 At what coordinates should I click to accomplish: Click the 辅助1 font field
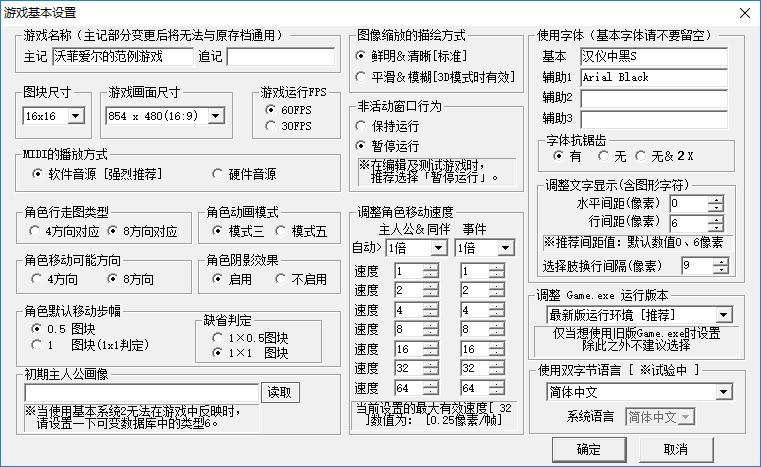click(654, 77)
